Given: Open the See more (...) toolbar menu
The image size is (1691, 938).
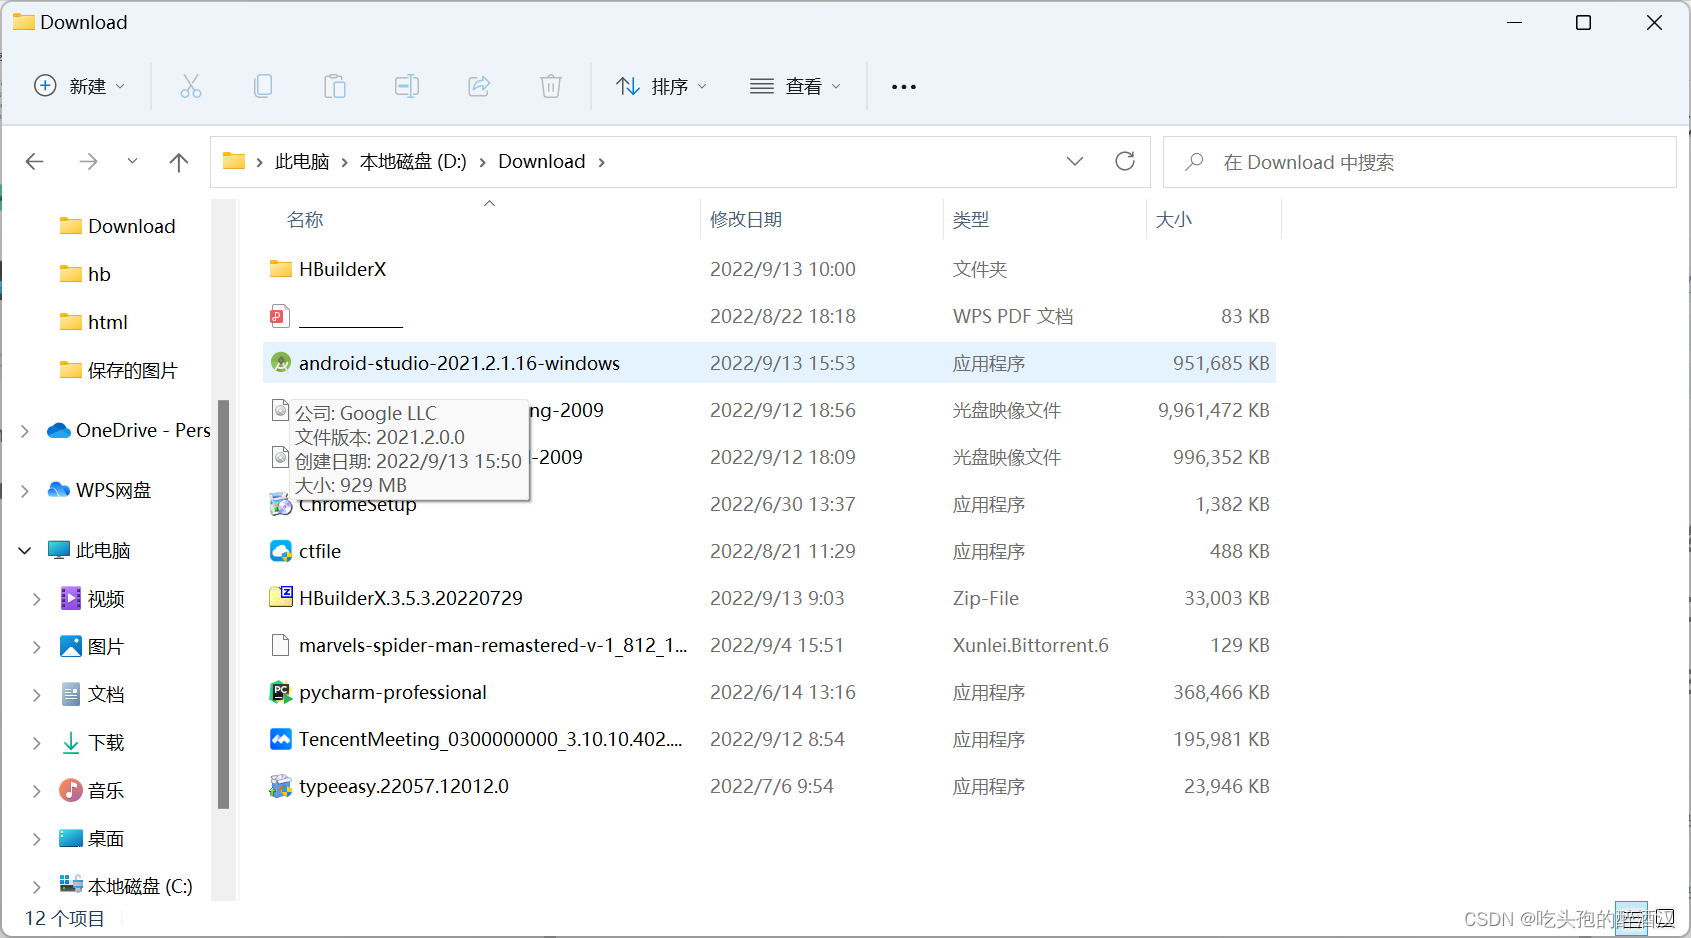Looking at the screenshot, I should (903, 86).
